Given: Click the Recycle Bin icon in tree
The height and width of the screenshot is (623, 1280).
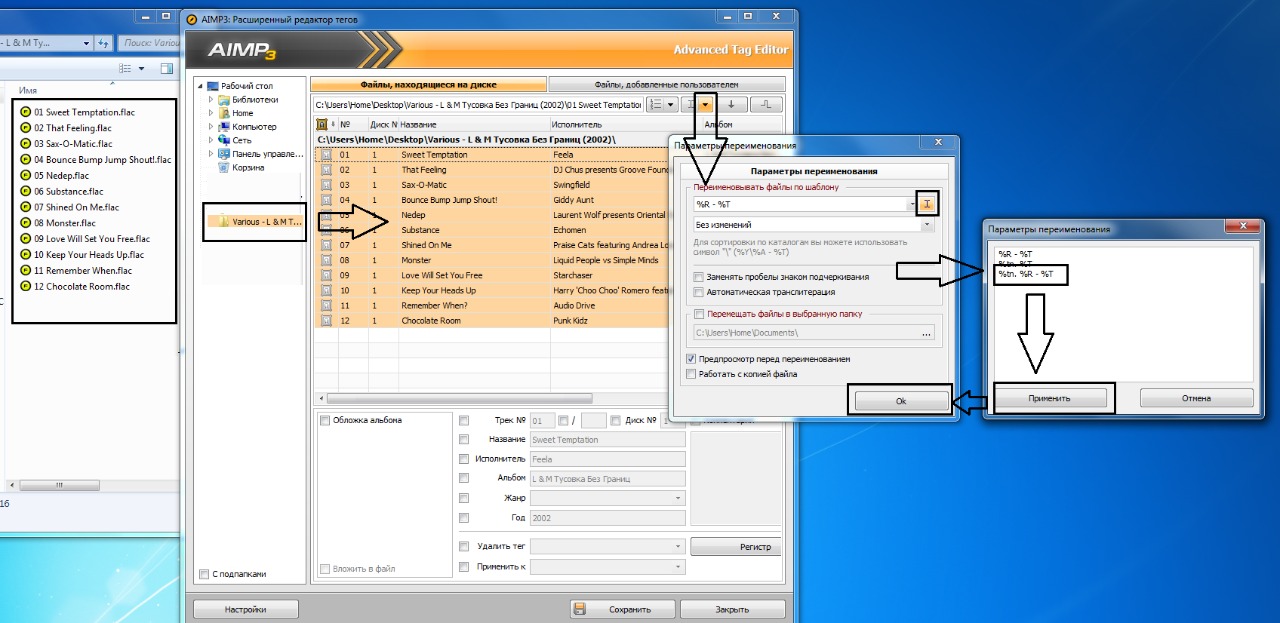Looking at the screenshot, I should click(224, 168).
